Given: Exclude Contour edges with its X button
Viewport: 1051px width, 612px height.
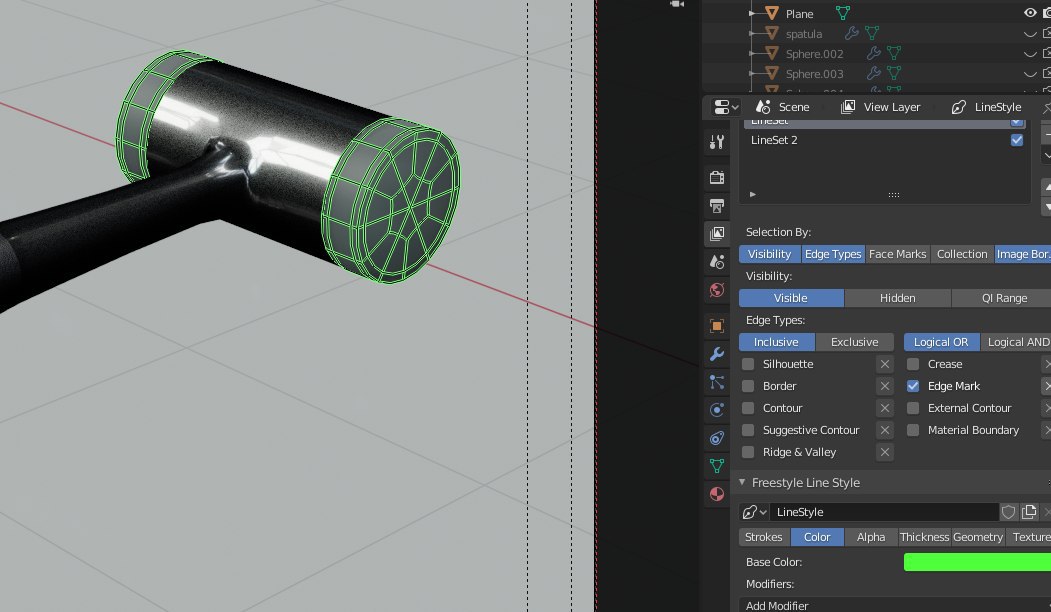Looking at the screenshot, I should (885, 408).
